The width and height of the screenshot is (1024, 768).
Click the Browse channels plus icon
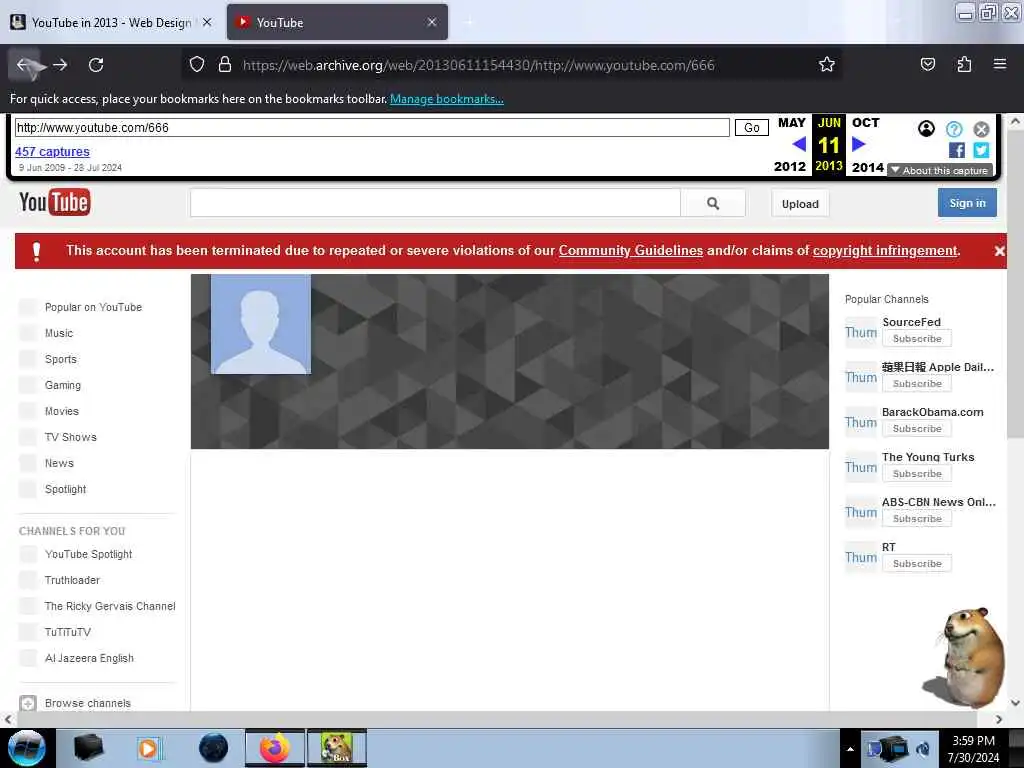(x=27, y=703)
